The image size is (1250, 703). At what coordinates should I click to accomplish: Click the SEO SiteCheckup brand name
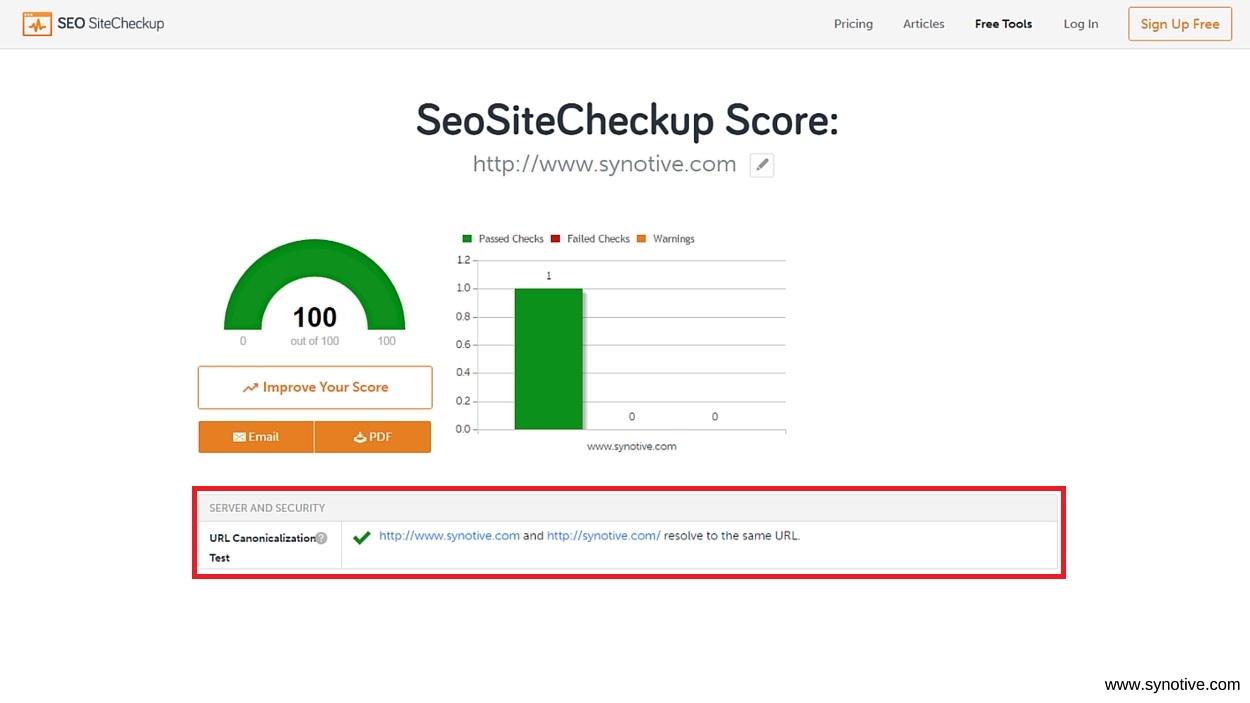tap(111, 23)
